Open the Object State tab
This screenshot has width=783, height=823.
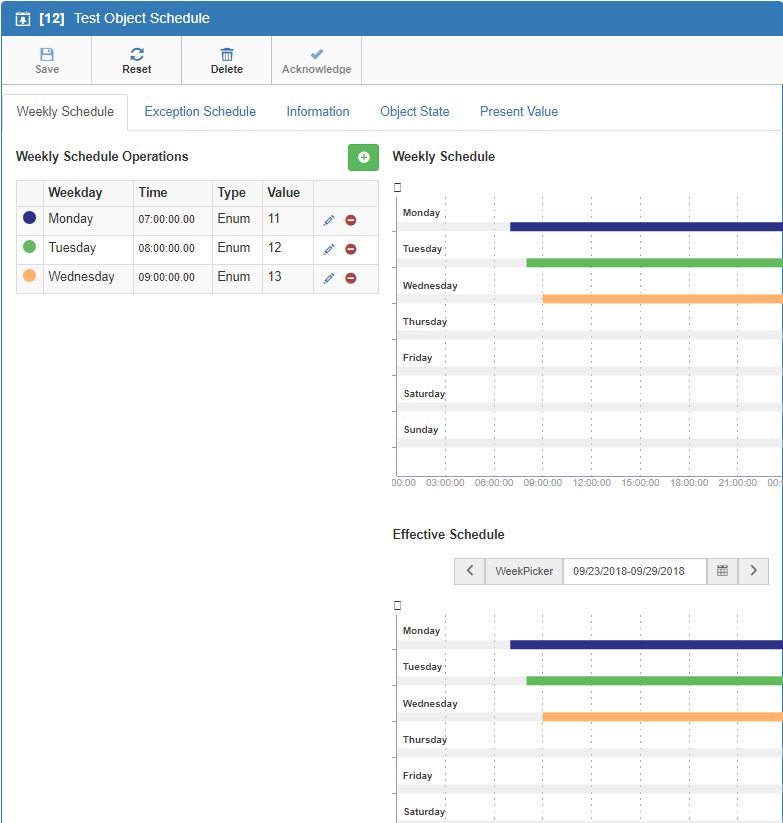415,112
